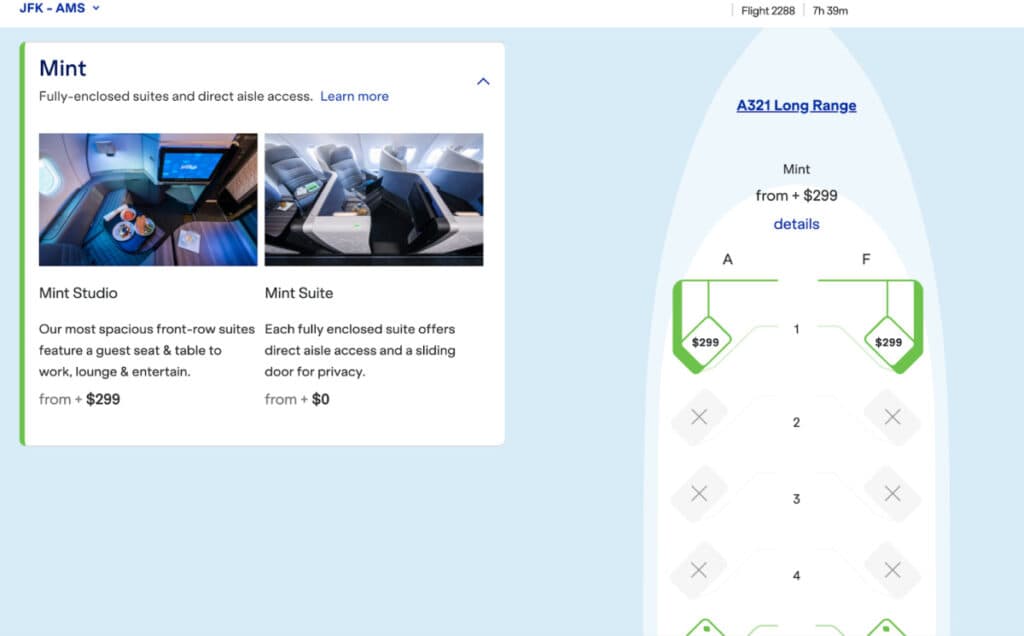Select Mint Studio seat 1A for $299

706,342
